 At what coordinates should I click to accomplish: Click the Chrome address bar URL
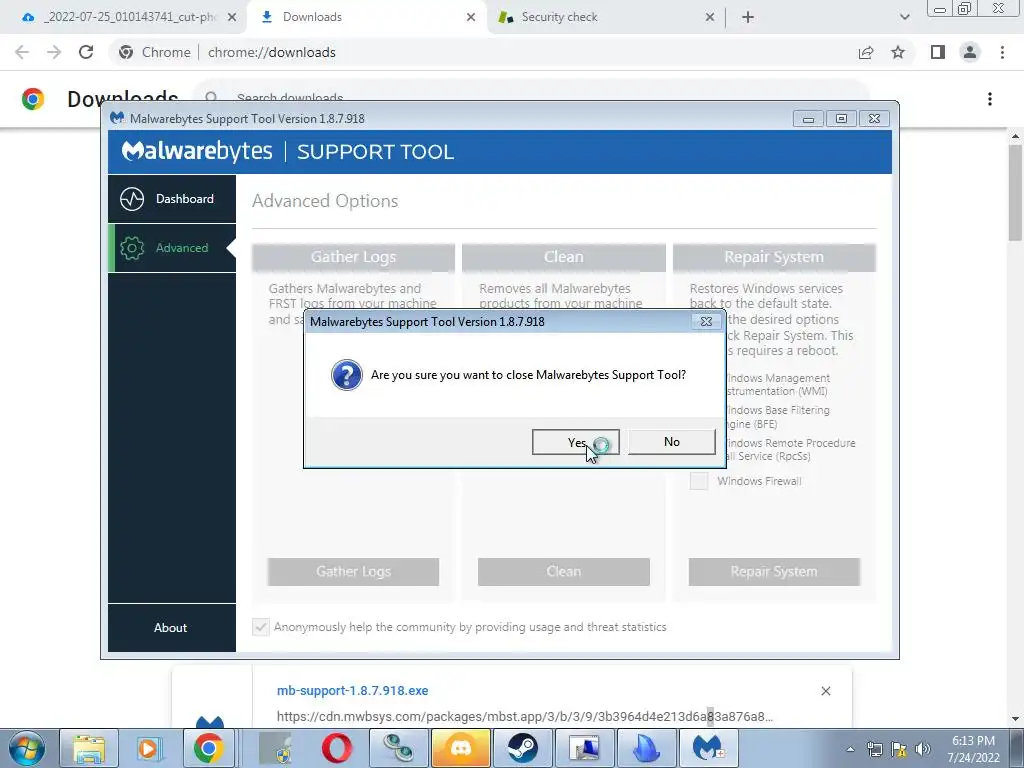(x=272, y=52)
